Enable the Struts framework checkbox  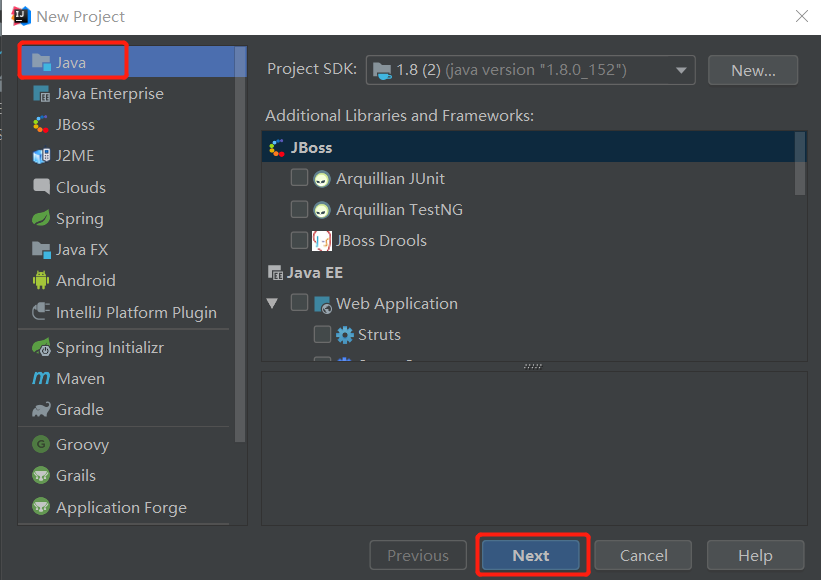pyautogui.click(x=322, y=334)
